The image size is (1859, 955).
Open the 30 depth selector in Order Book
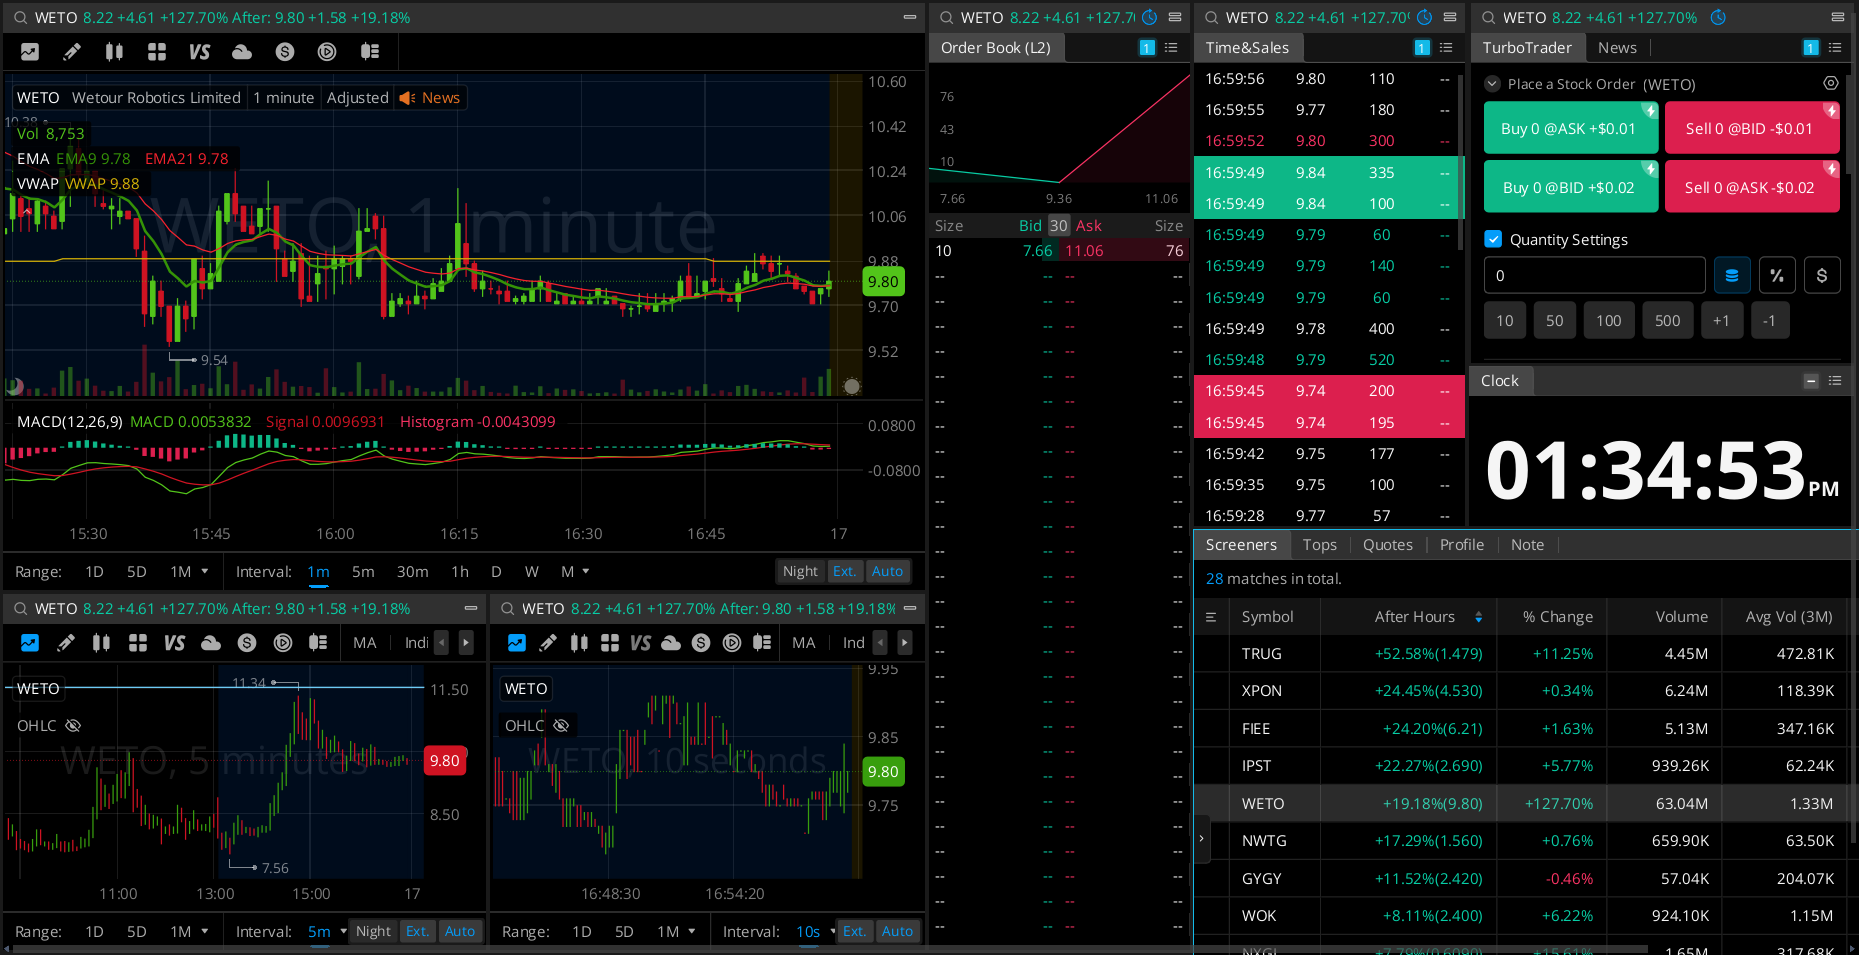pos(1059,226)
